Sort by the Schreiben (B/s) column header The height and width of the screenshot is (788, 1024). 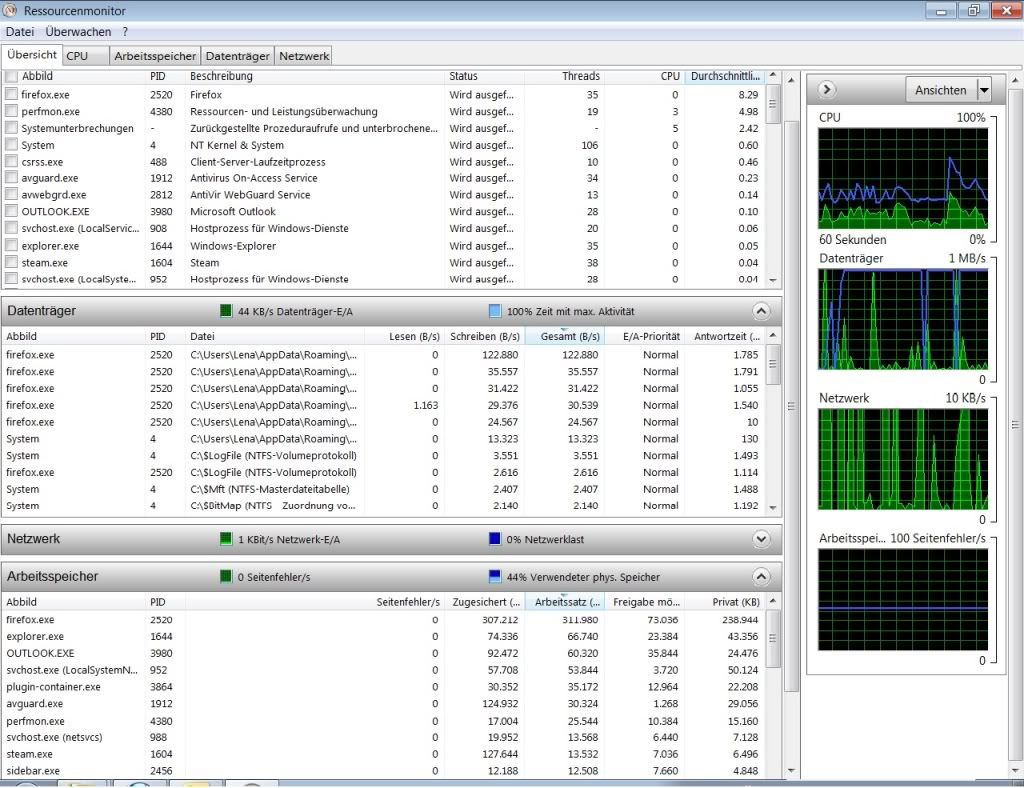pos(484,336)
